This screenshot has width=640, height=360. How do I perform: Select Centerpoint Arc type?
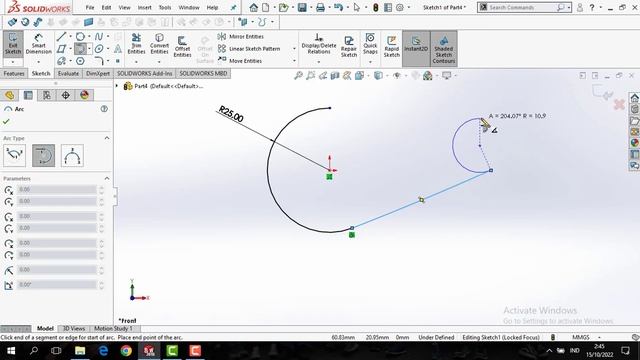(x=14, y=155)
